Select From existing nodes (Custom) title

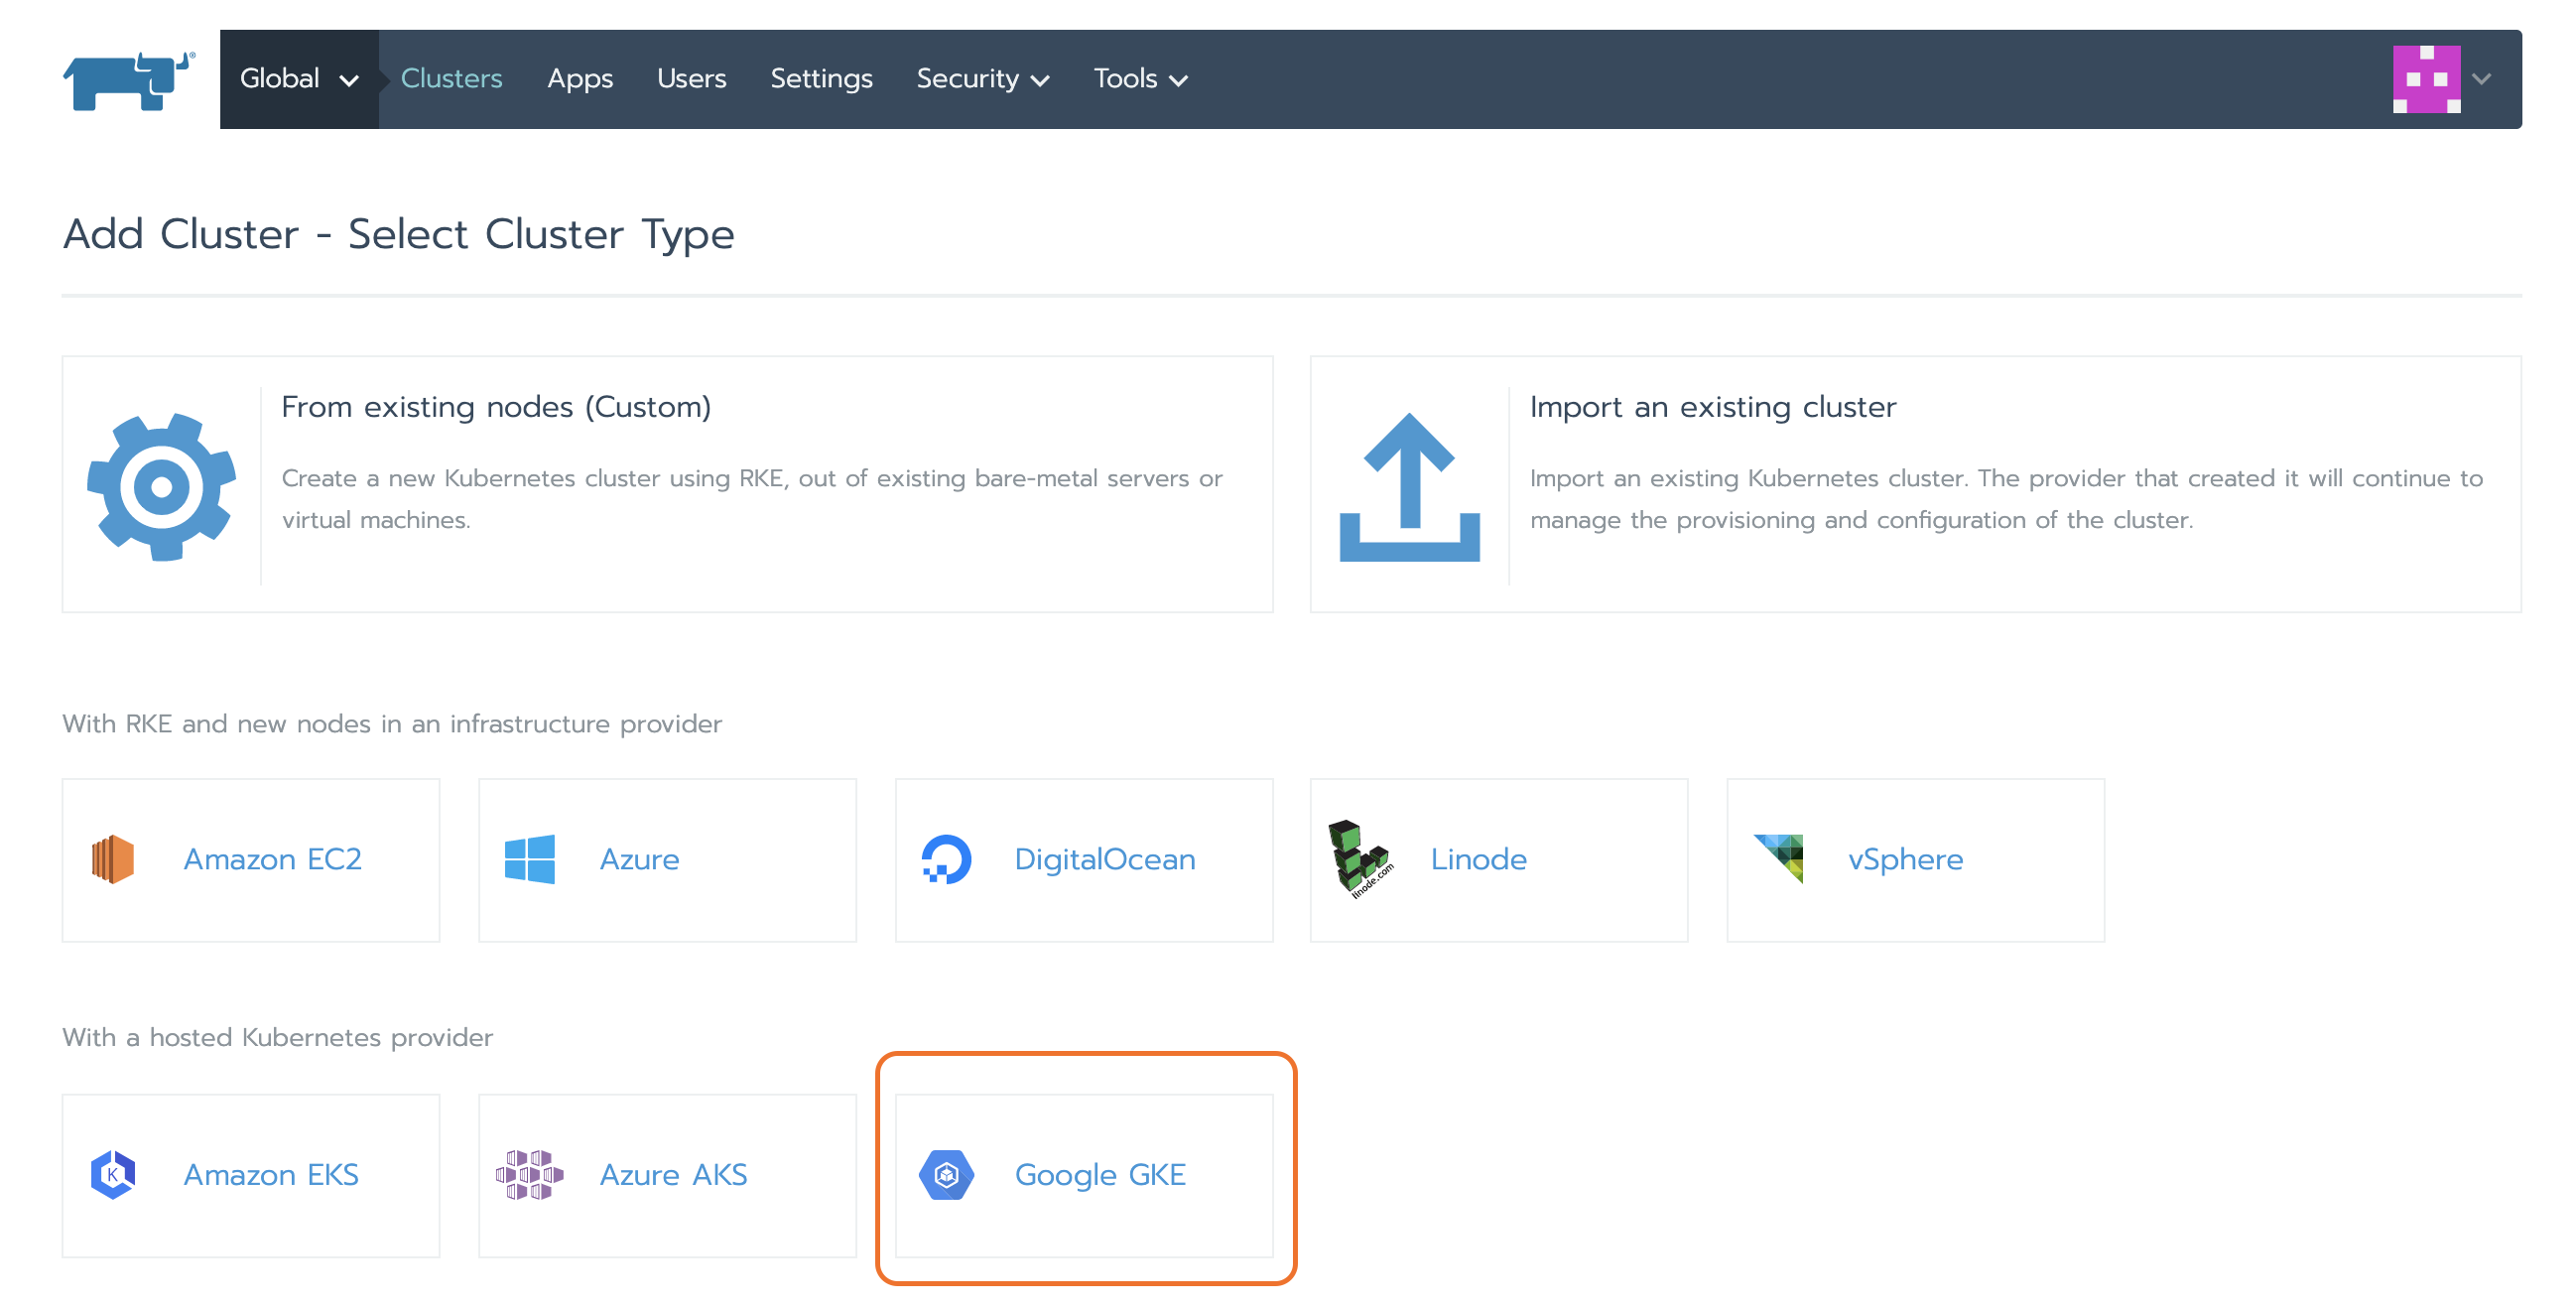tap(496, 407)
